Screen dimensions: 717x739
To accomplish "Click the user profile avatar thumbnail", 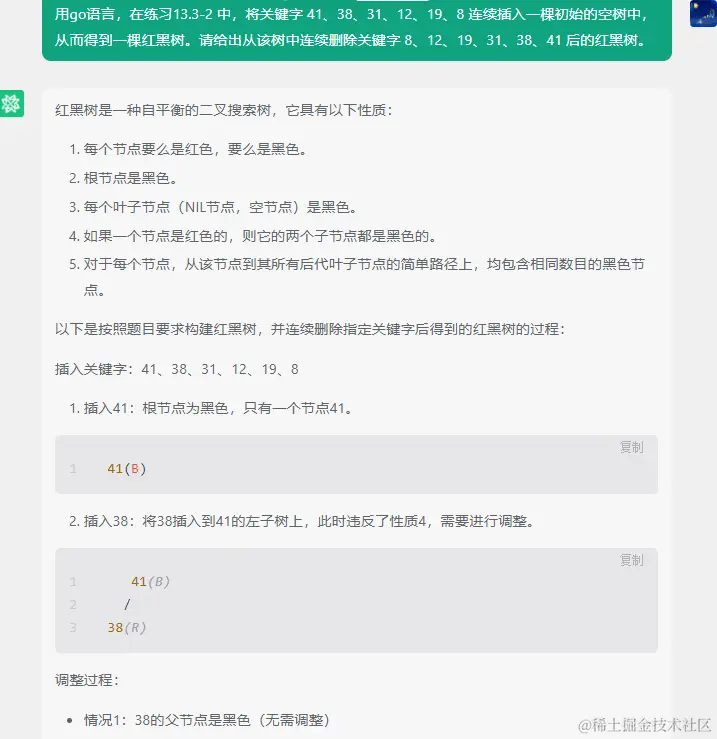I will click(703, 14).
